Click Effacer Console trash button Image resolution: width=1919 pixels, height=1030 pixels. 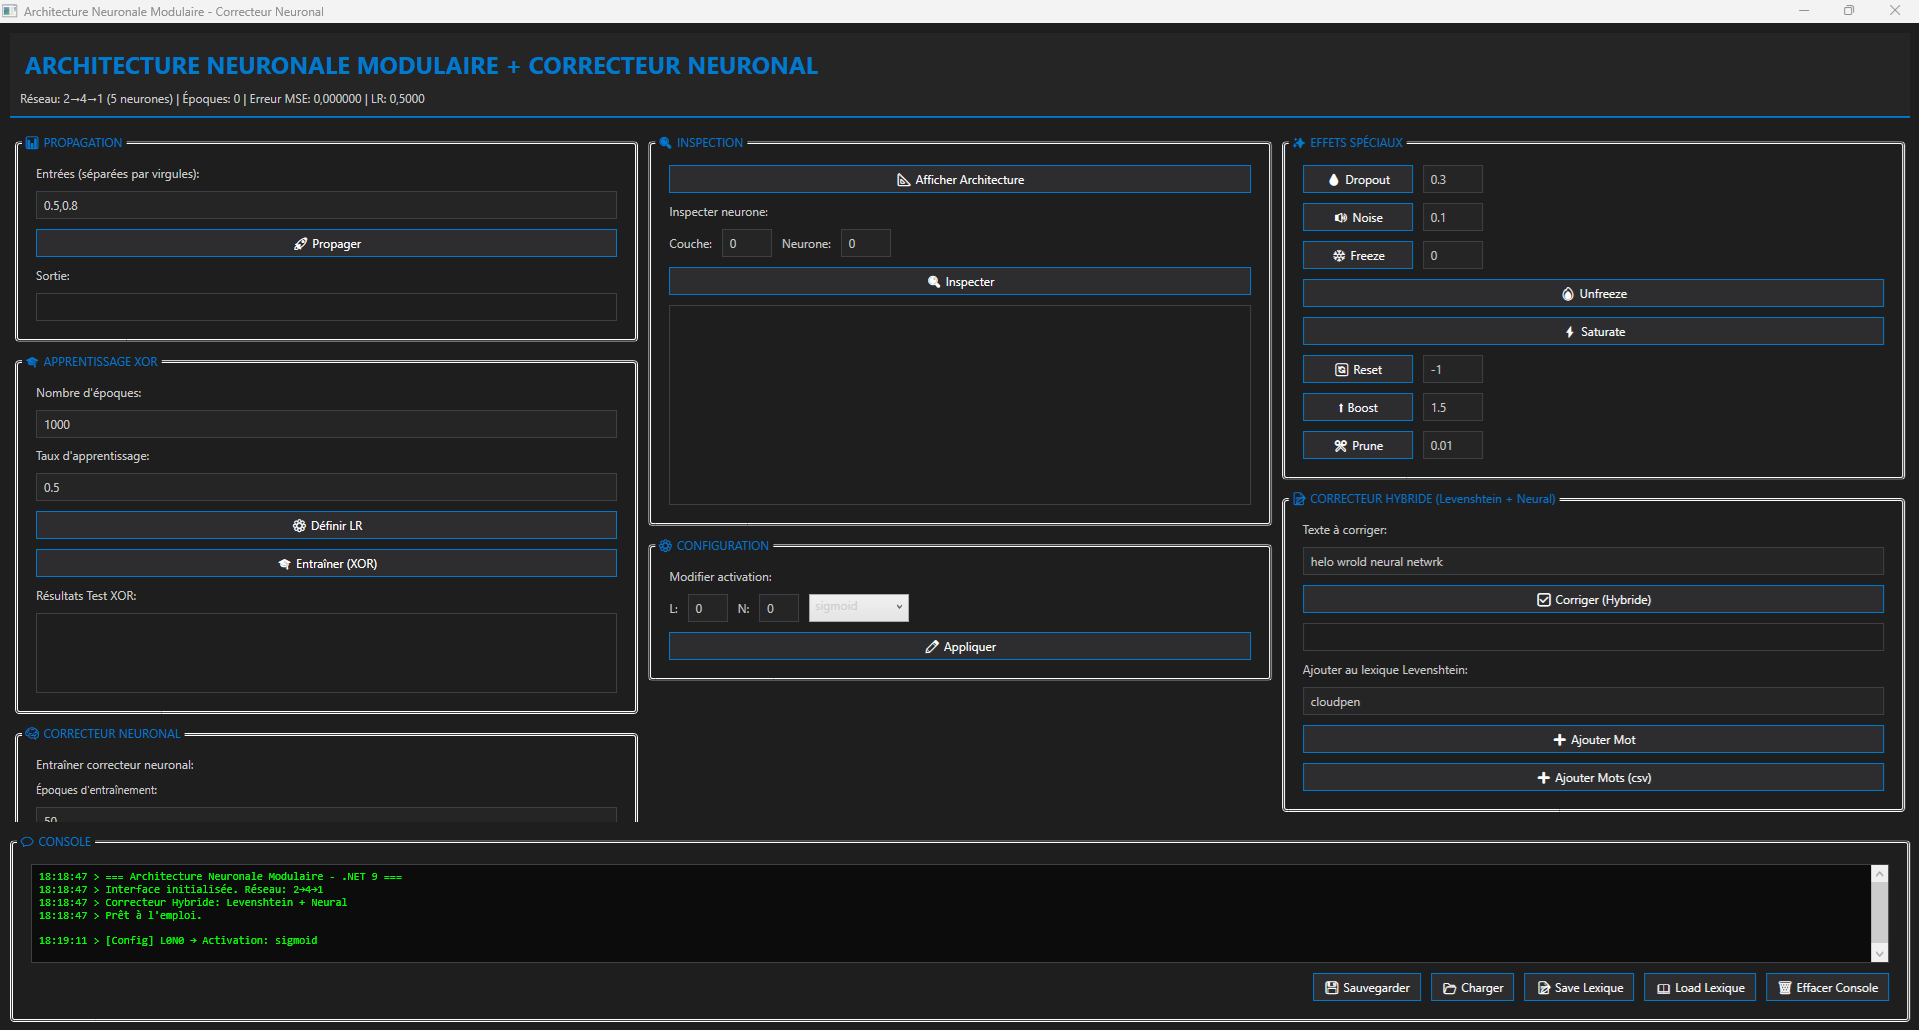[x=1826, y=988]
